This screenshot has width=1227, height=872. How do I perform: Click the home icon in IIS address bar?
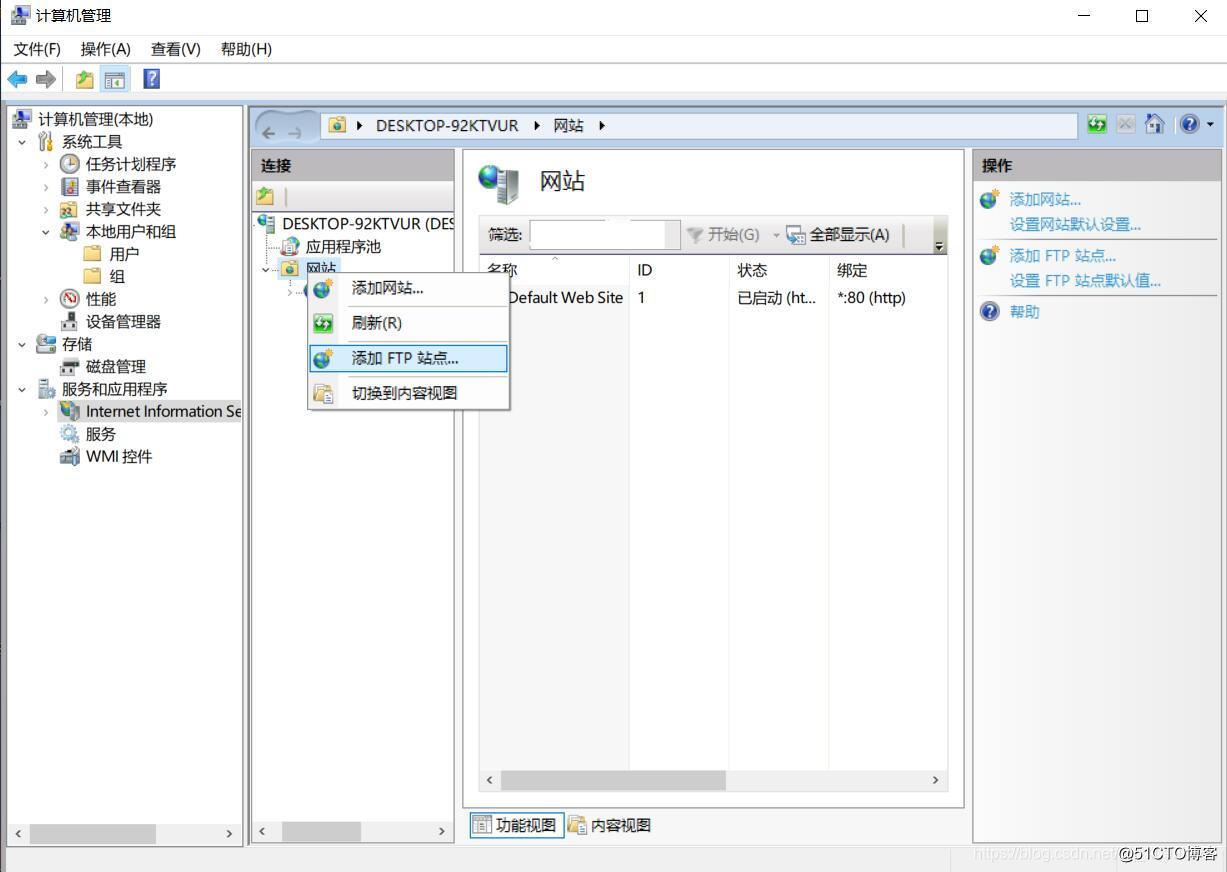[1154, 124]
